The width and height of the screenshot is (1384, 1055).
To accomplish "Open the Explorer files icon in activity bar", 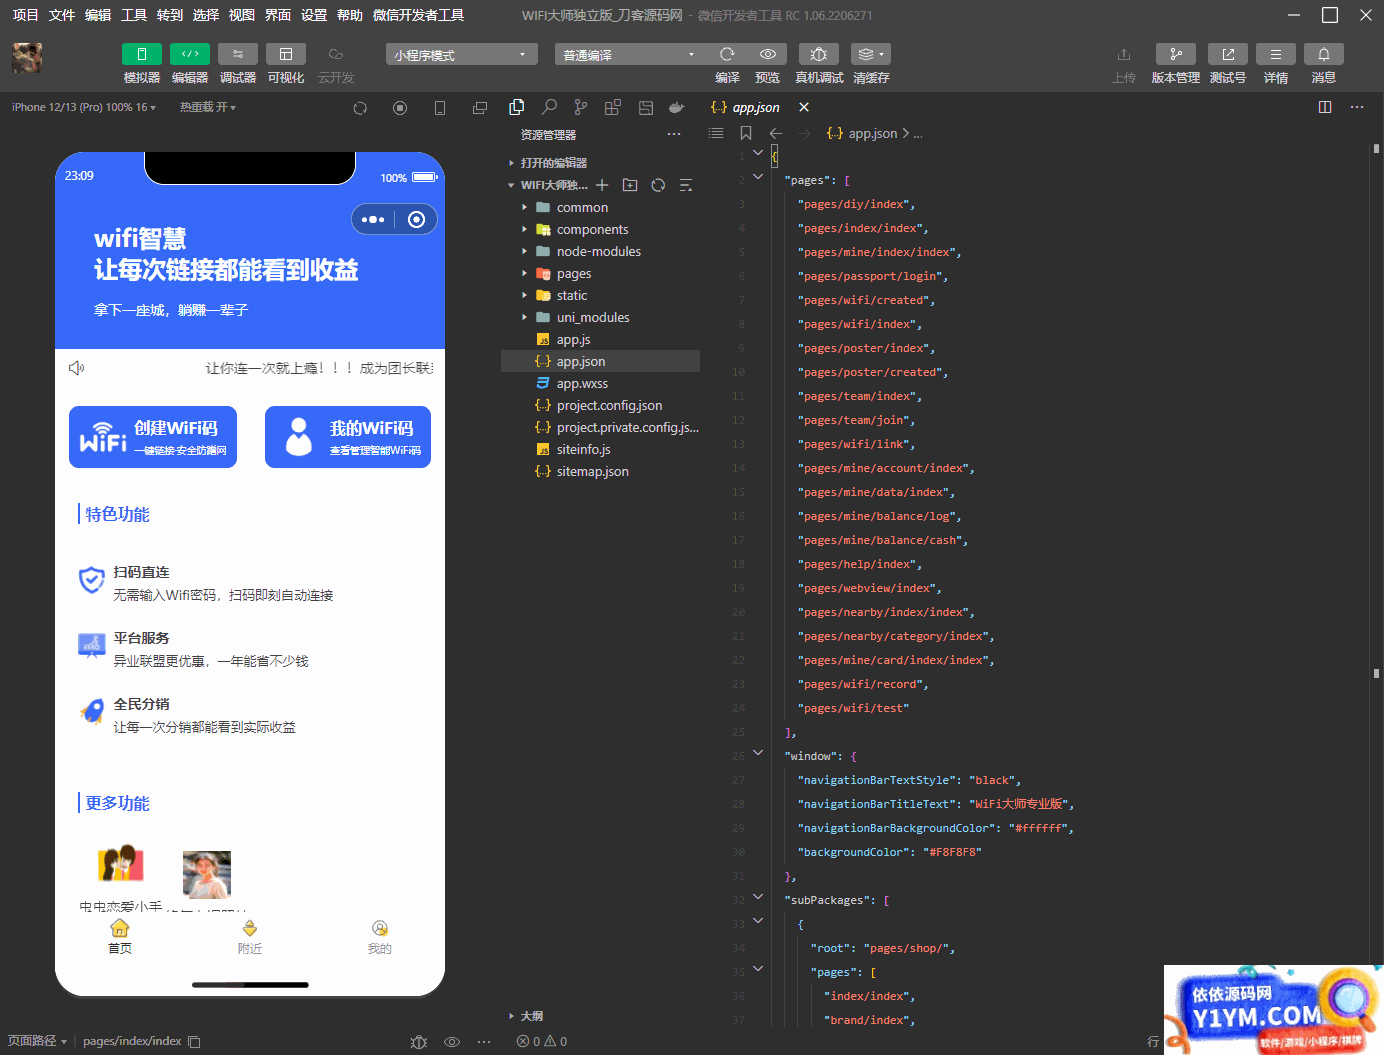I will (x=516, y=107).
